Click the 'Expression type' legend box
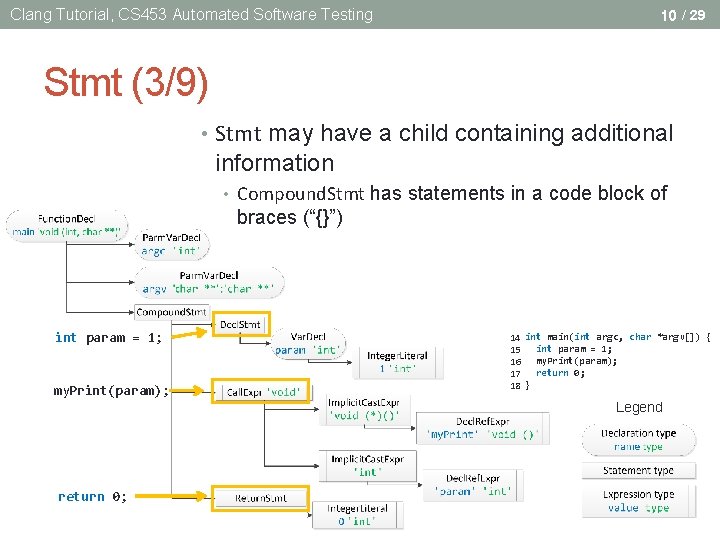The image size is (720, 540). tap(639, 501)
